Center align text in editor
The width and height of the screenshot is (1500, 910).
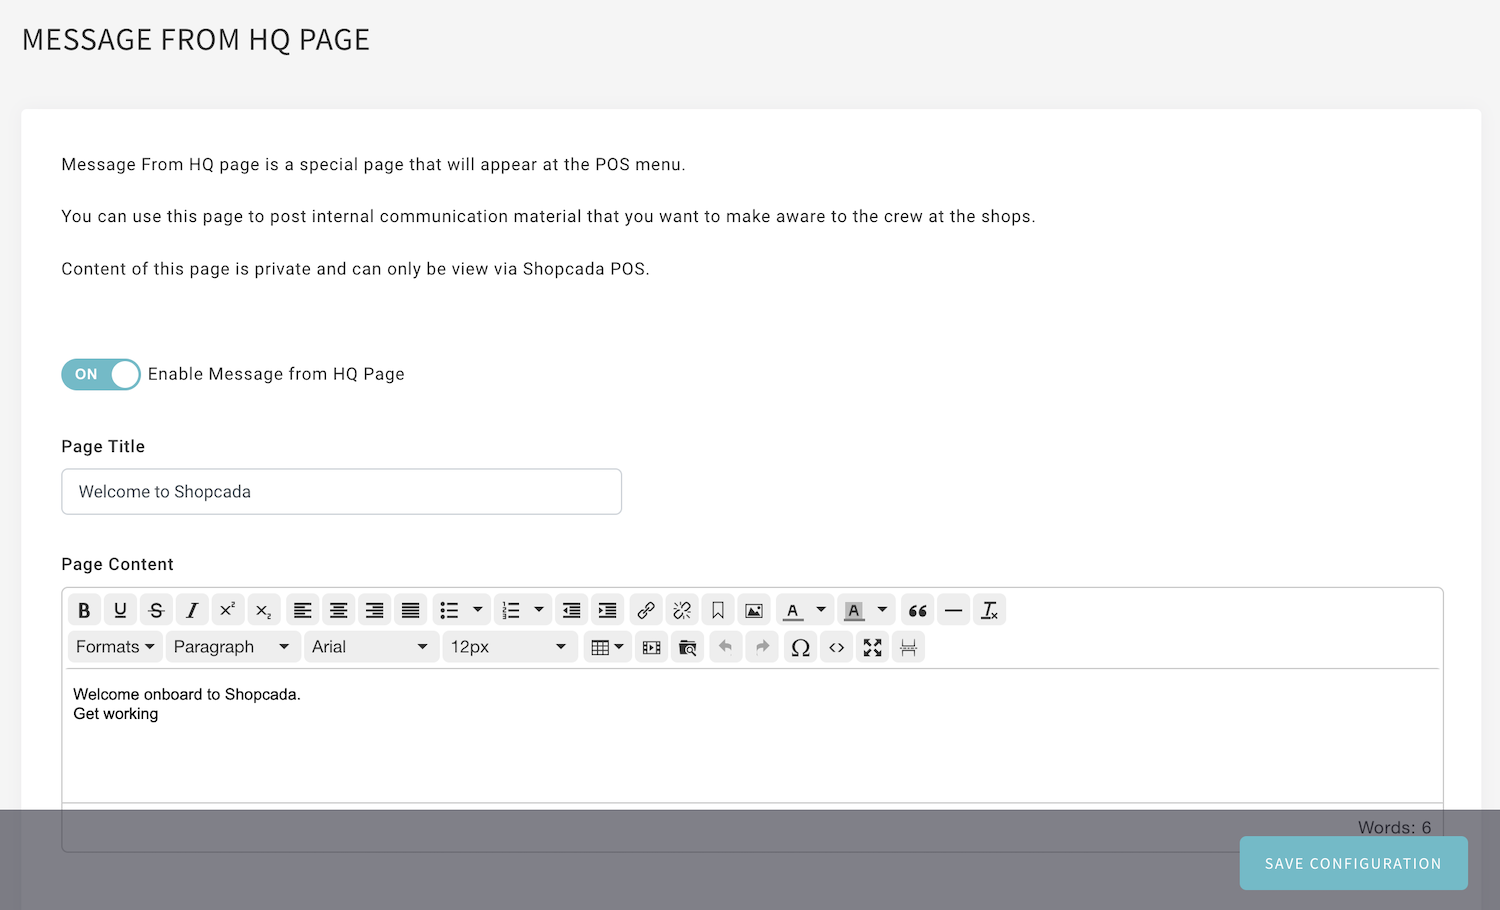pyautogui.click(x=338, y=610)
